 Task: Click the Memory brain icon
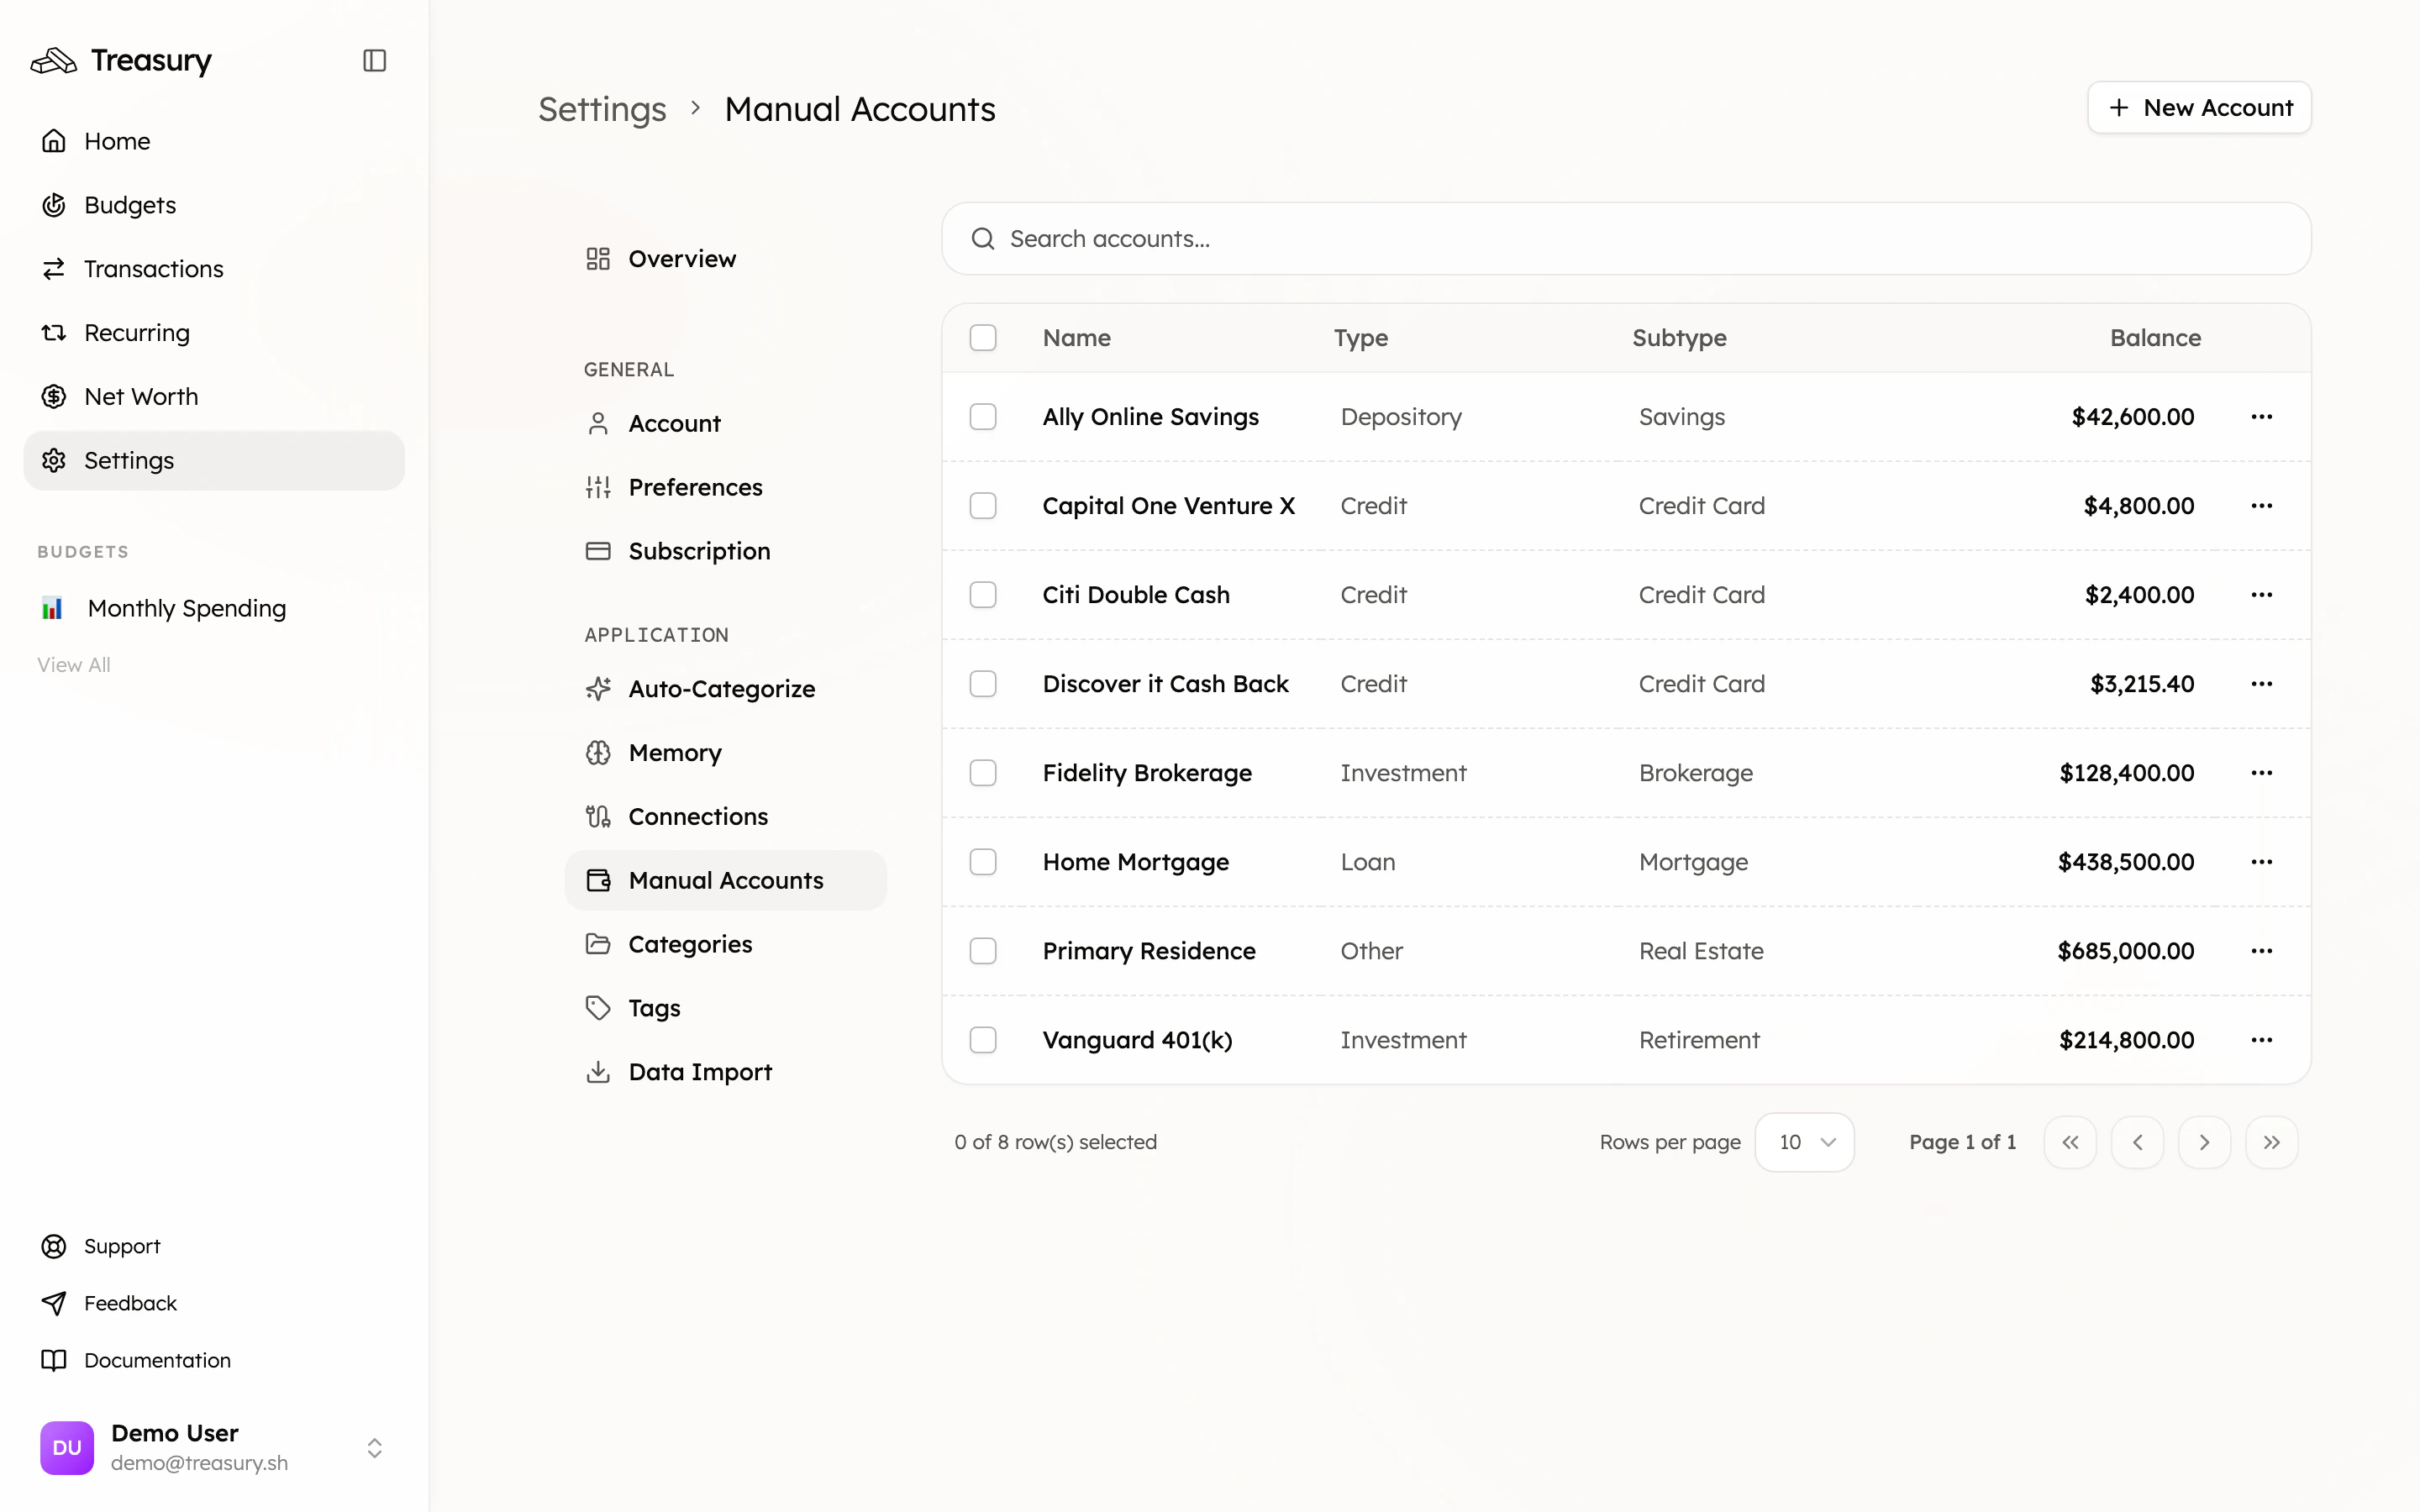coord(598,753)
